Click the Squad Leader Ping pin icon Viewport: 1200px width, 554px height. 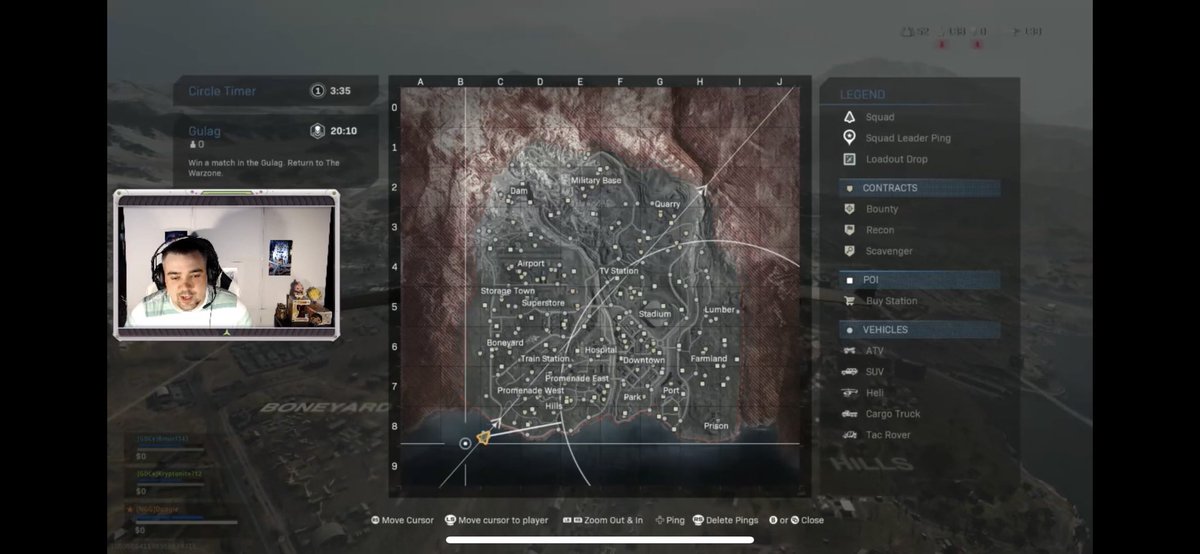[850, 138]
